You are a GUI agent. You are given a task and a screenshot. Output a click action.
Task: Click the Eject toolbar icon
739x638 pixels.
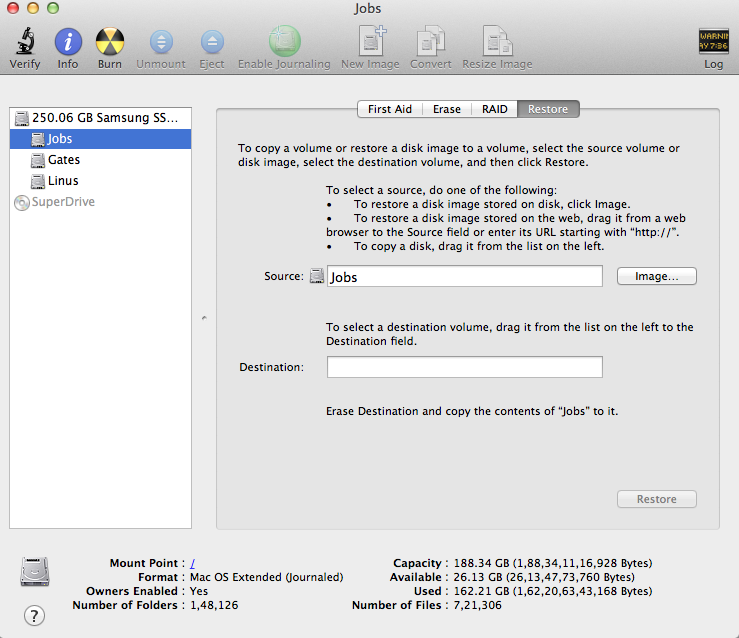point(212,41)
